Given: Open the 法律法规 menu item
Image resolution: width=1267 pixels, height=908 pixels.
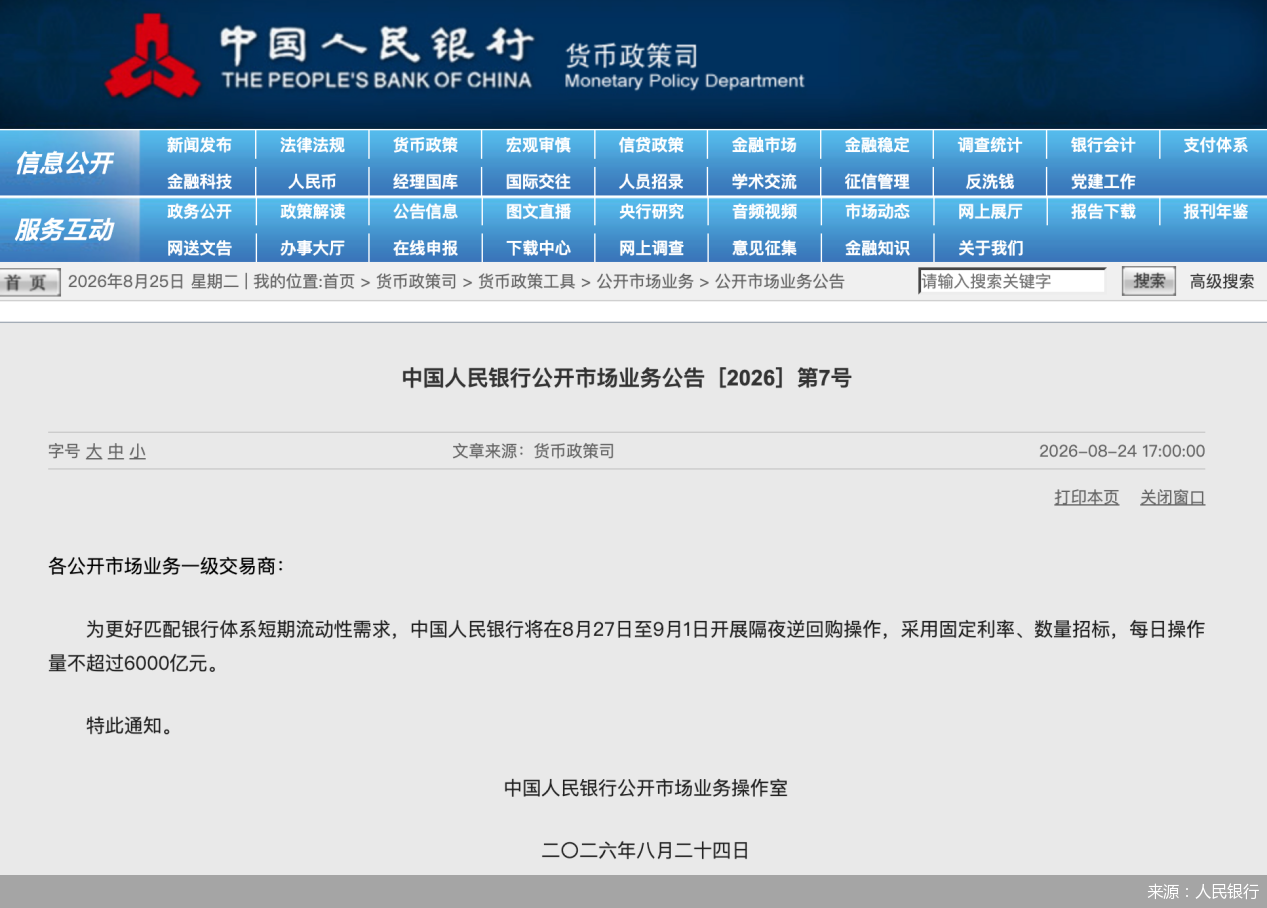Looking at the screenshot, I should (x=312, y=145).
